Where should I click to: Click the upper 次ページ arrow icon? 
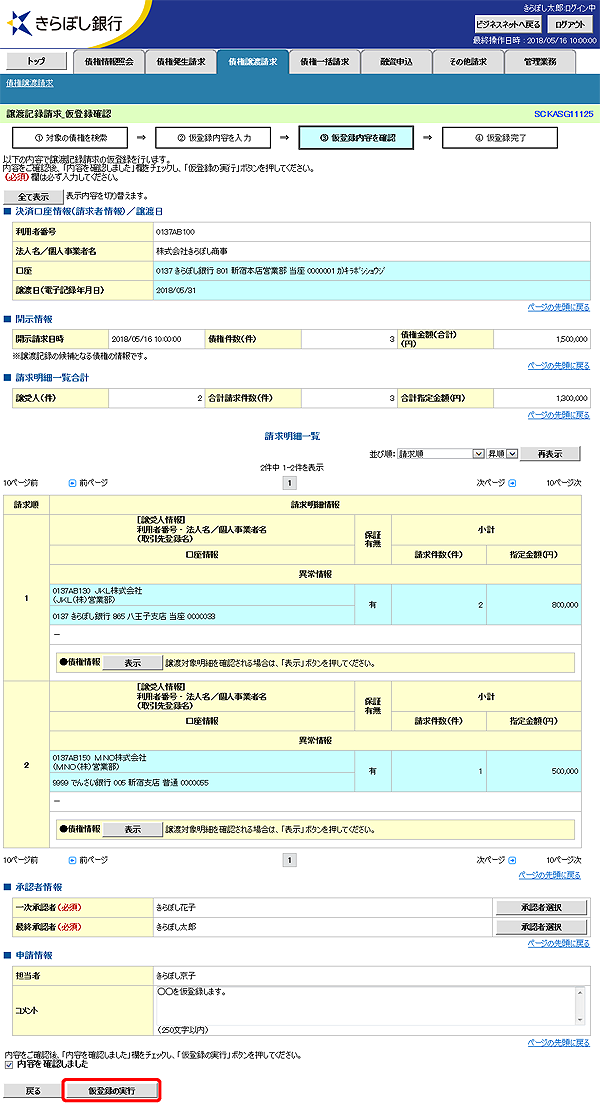point(513,483)
